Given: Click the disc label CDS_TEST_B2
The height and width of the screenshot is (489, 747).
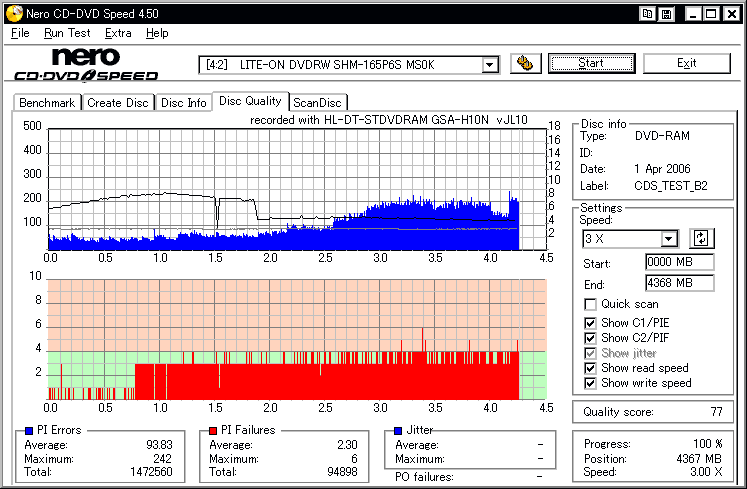Looking at the screenshot, I should pyautogui.click(x=671, y=186).
